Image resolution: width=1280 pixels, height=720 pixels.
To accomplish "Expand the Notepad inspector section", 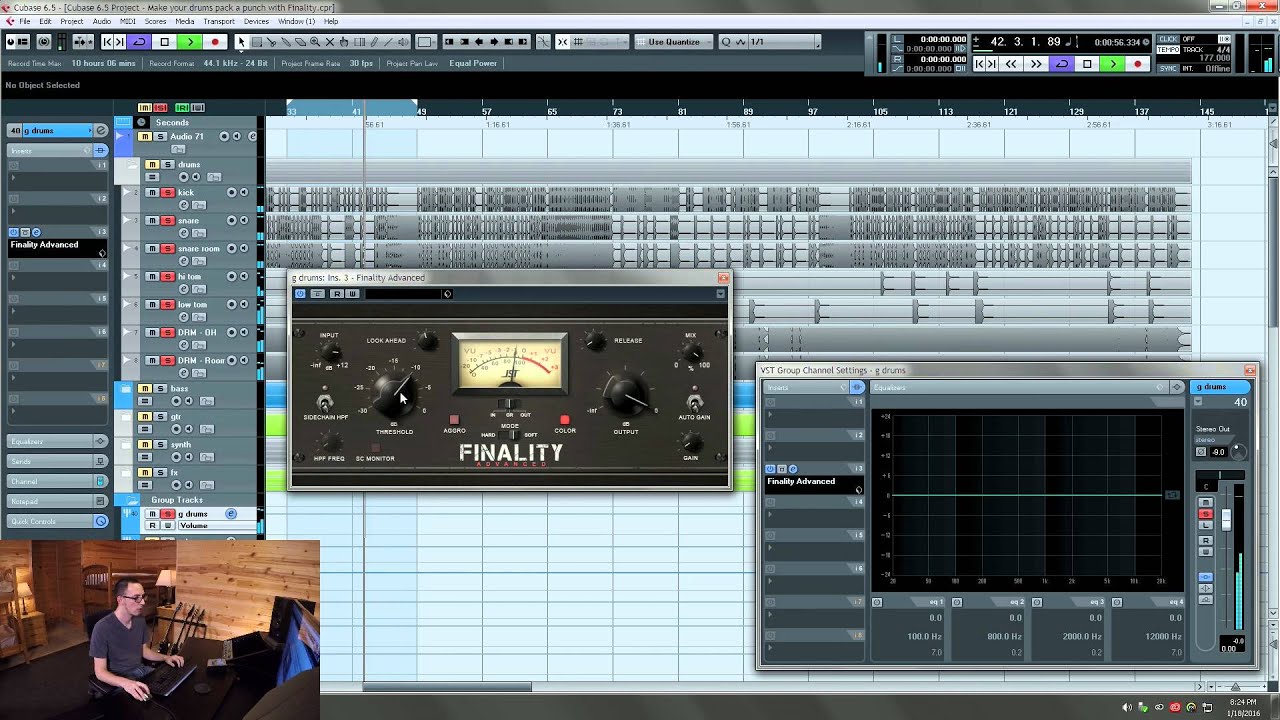I will pyautogui.click(x=58, y=501).
